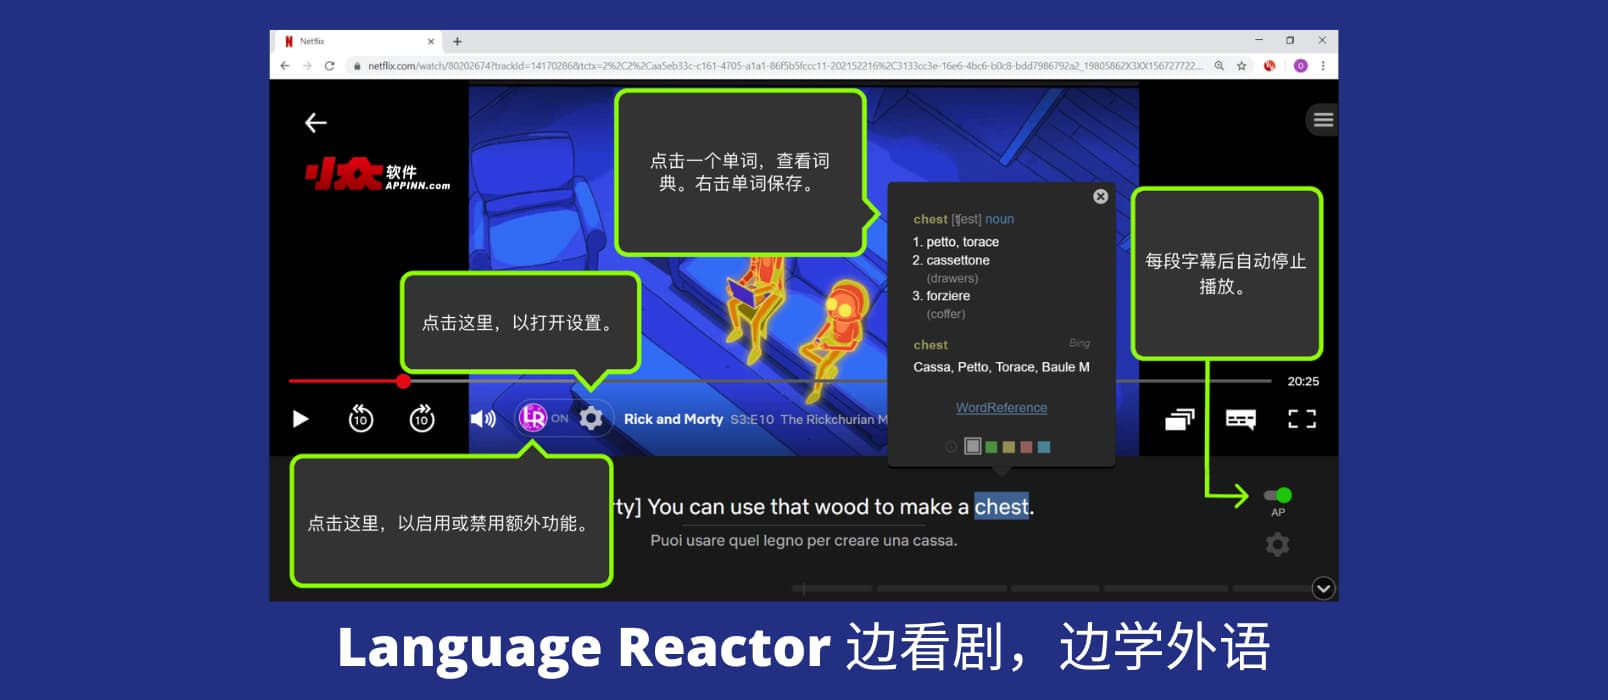Enter fullscreen mode
This screenshot has height=700, width=1608.
pyautogui.click(x=1302, y=419)
